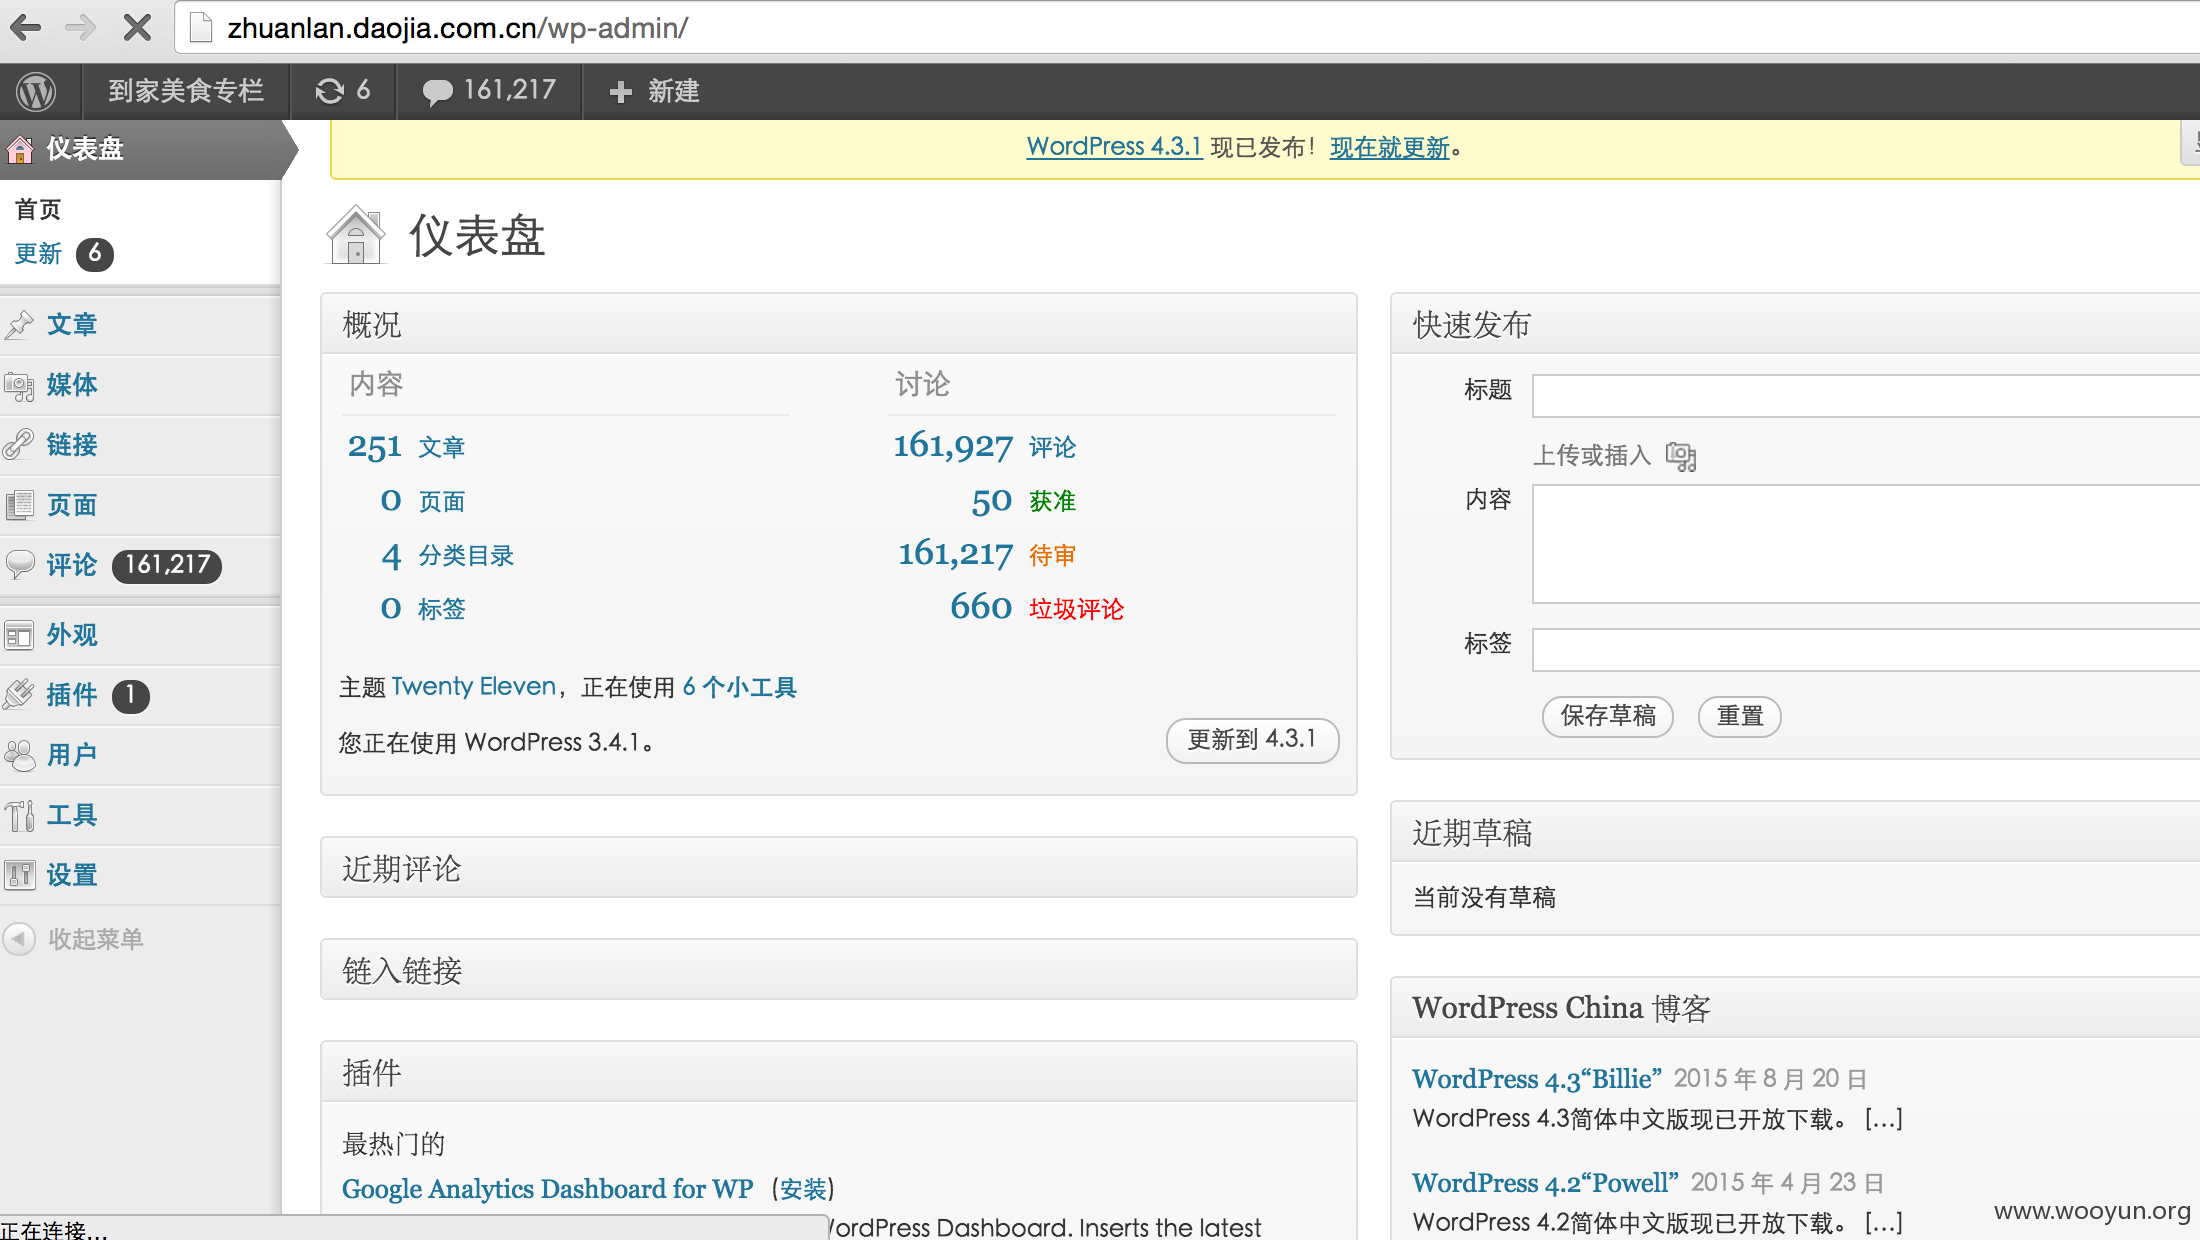Open the 6 个小工具 link
This screenshot has width=2200, height=1240.
coord(739,687)
